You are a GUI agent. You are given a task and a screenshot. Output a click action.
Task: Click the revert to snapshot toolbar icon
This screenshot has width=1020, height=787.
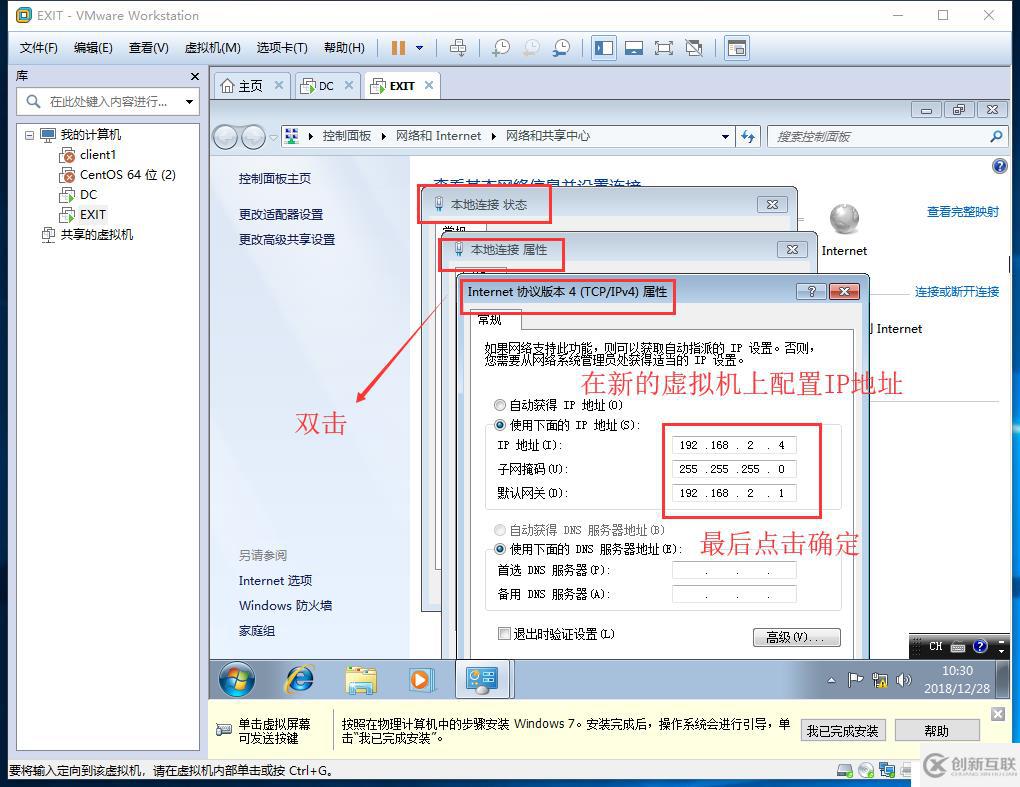pyautogui.click(x=531, y=47)
